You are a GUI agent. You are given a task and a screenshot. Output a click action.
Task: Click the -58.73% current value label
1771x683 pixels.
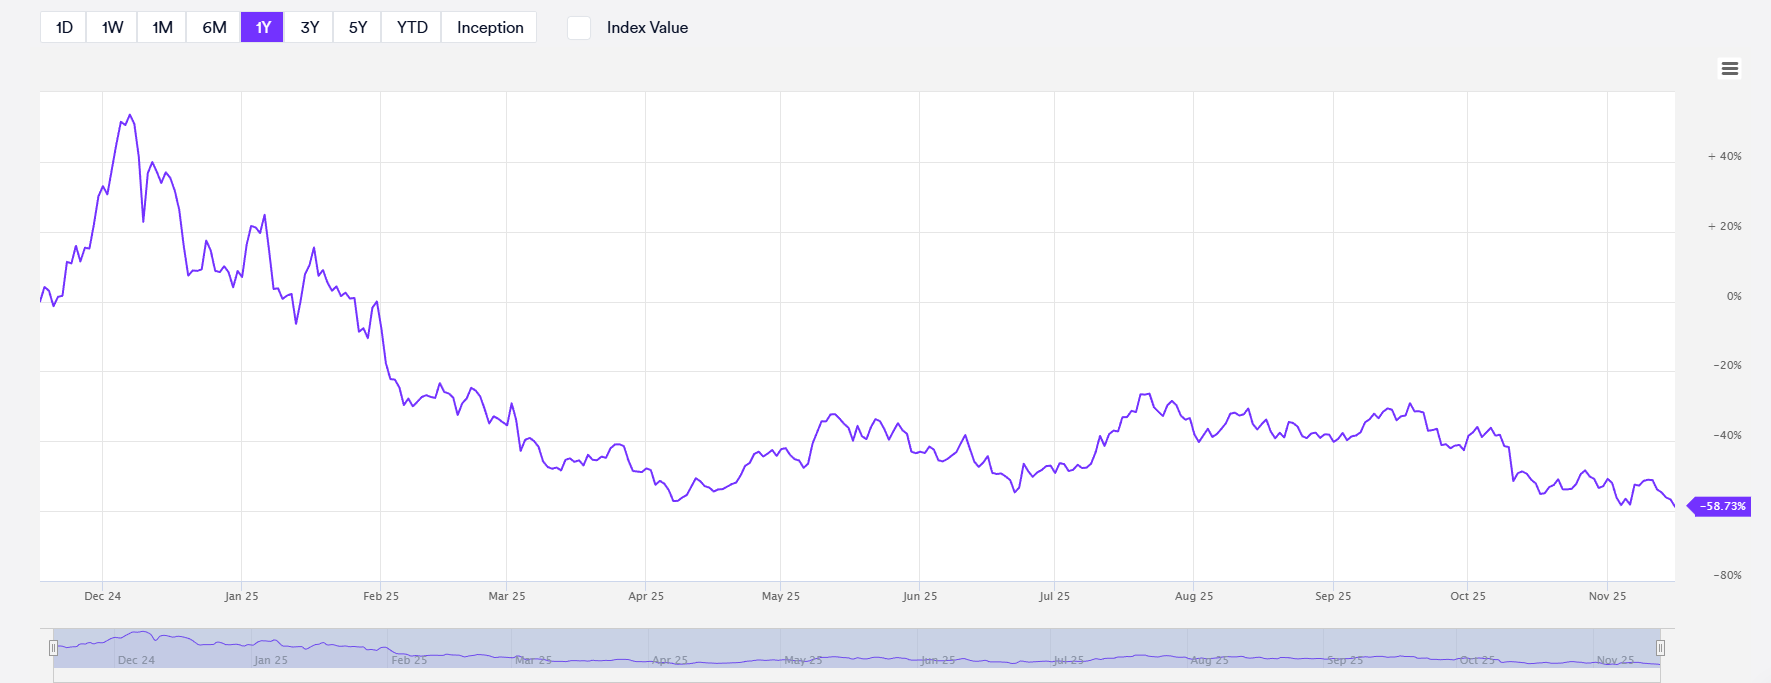click(x=1722, y=506)
